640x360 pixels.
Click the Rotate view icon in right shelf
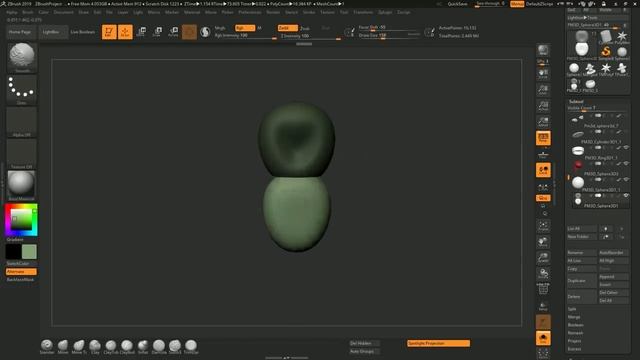coord(543,273)
